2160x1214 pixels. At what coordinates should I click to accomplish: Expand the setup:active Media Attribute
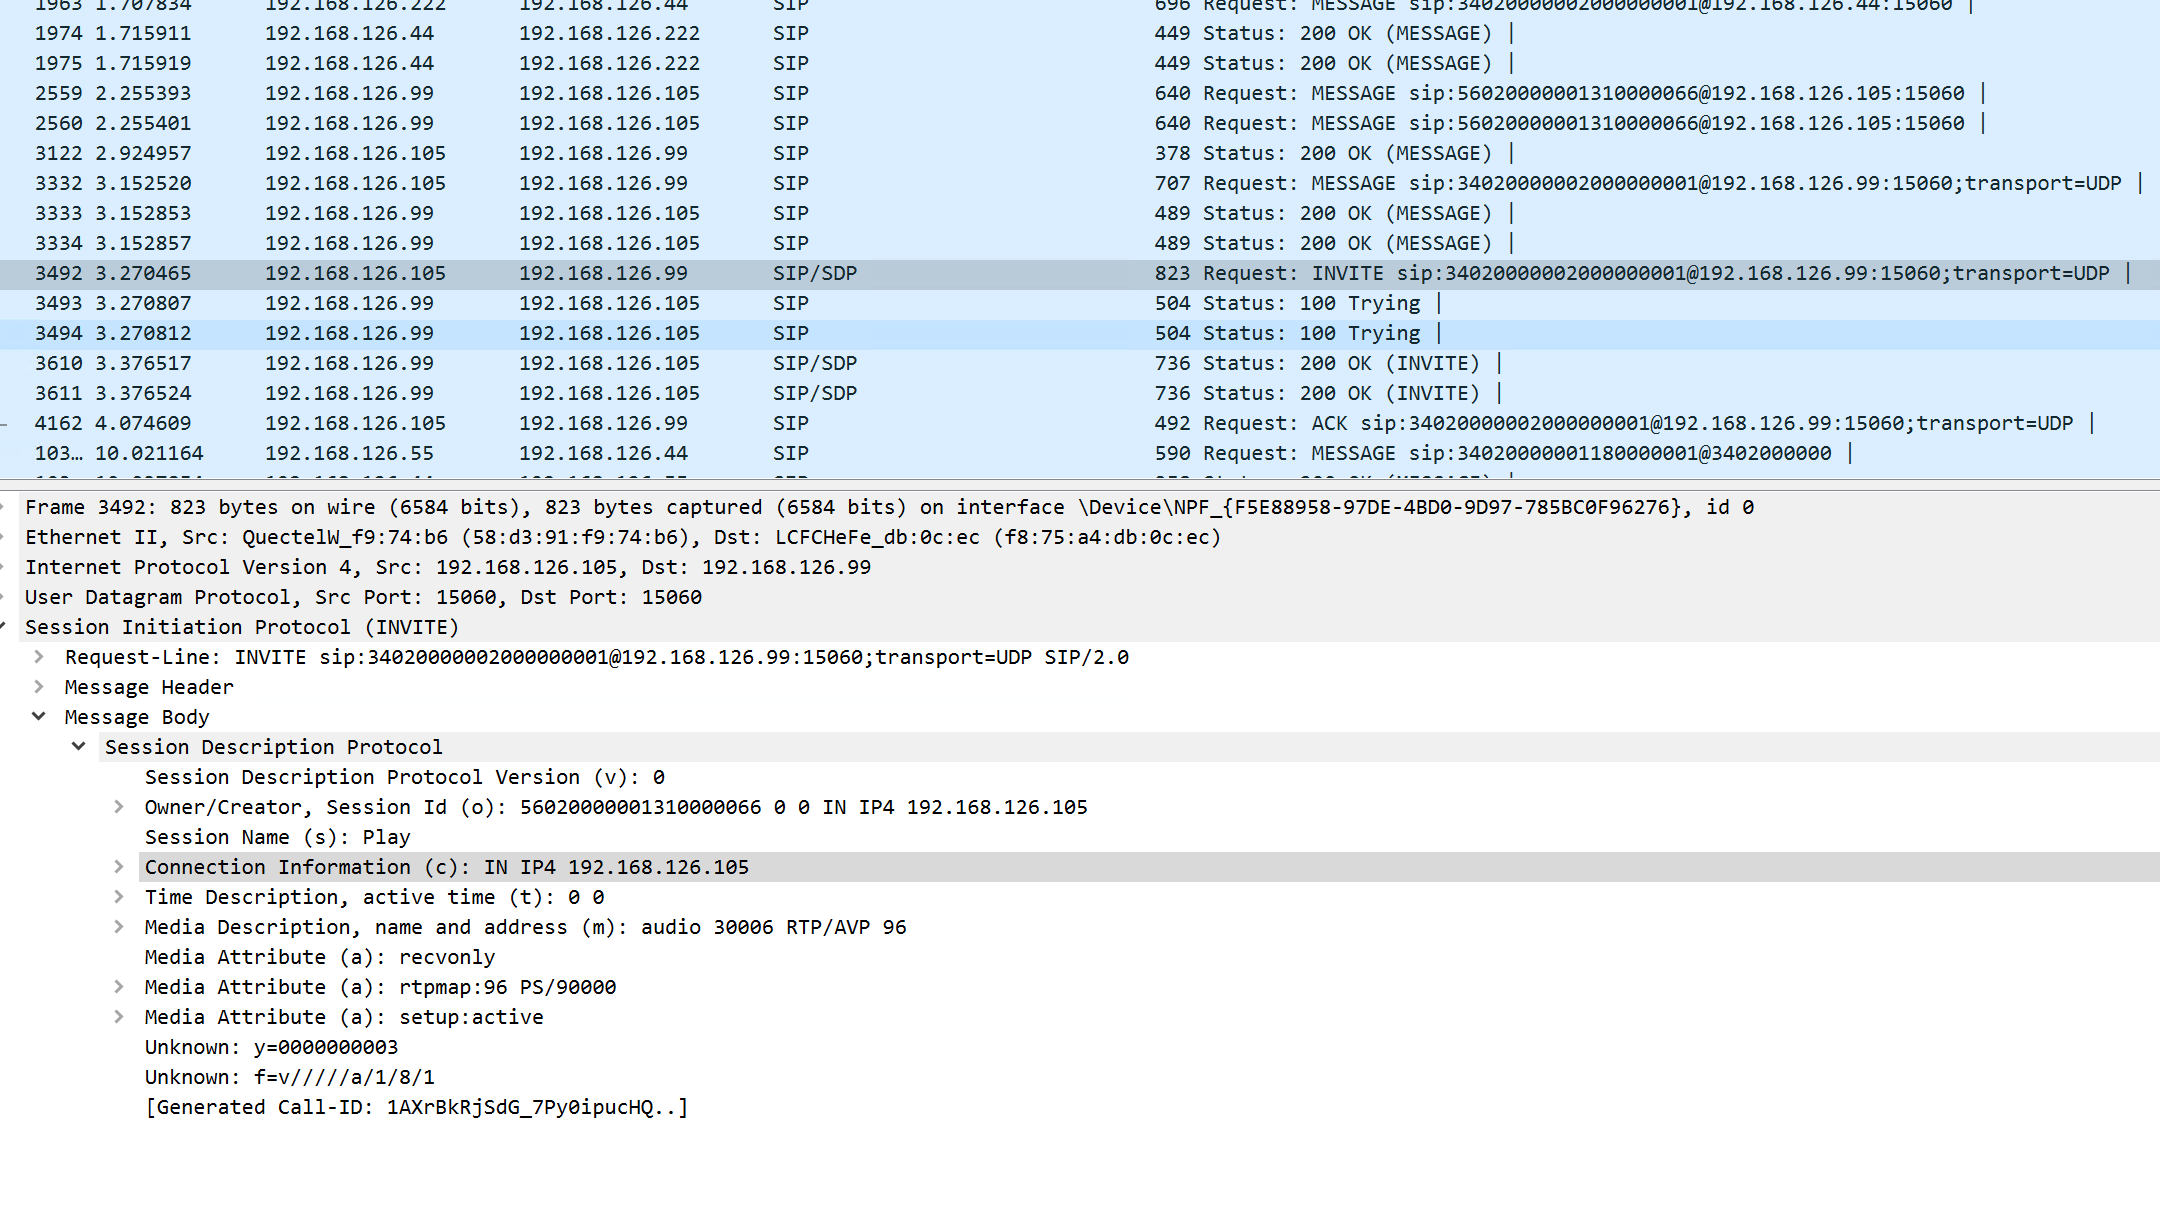click(119, 1017)
